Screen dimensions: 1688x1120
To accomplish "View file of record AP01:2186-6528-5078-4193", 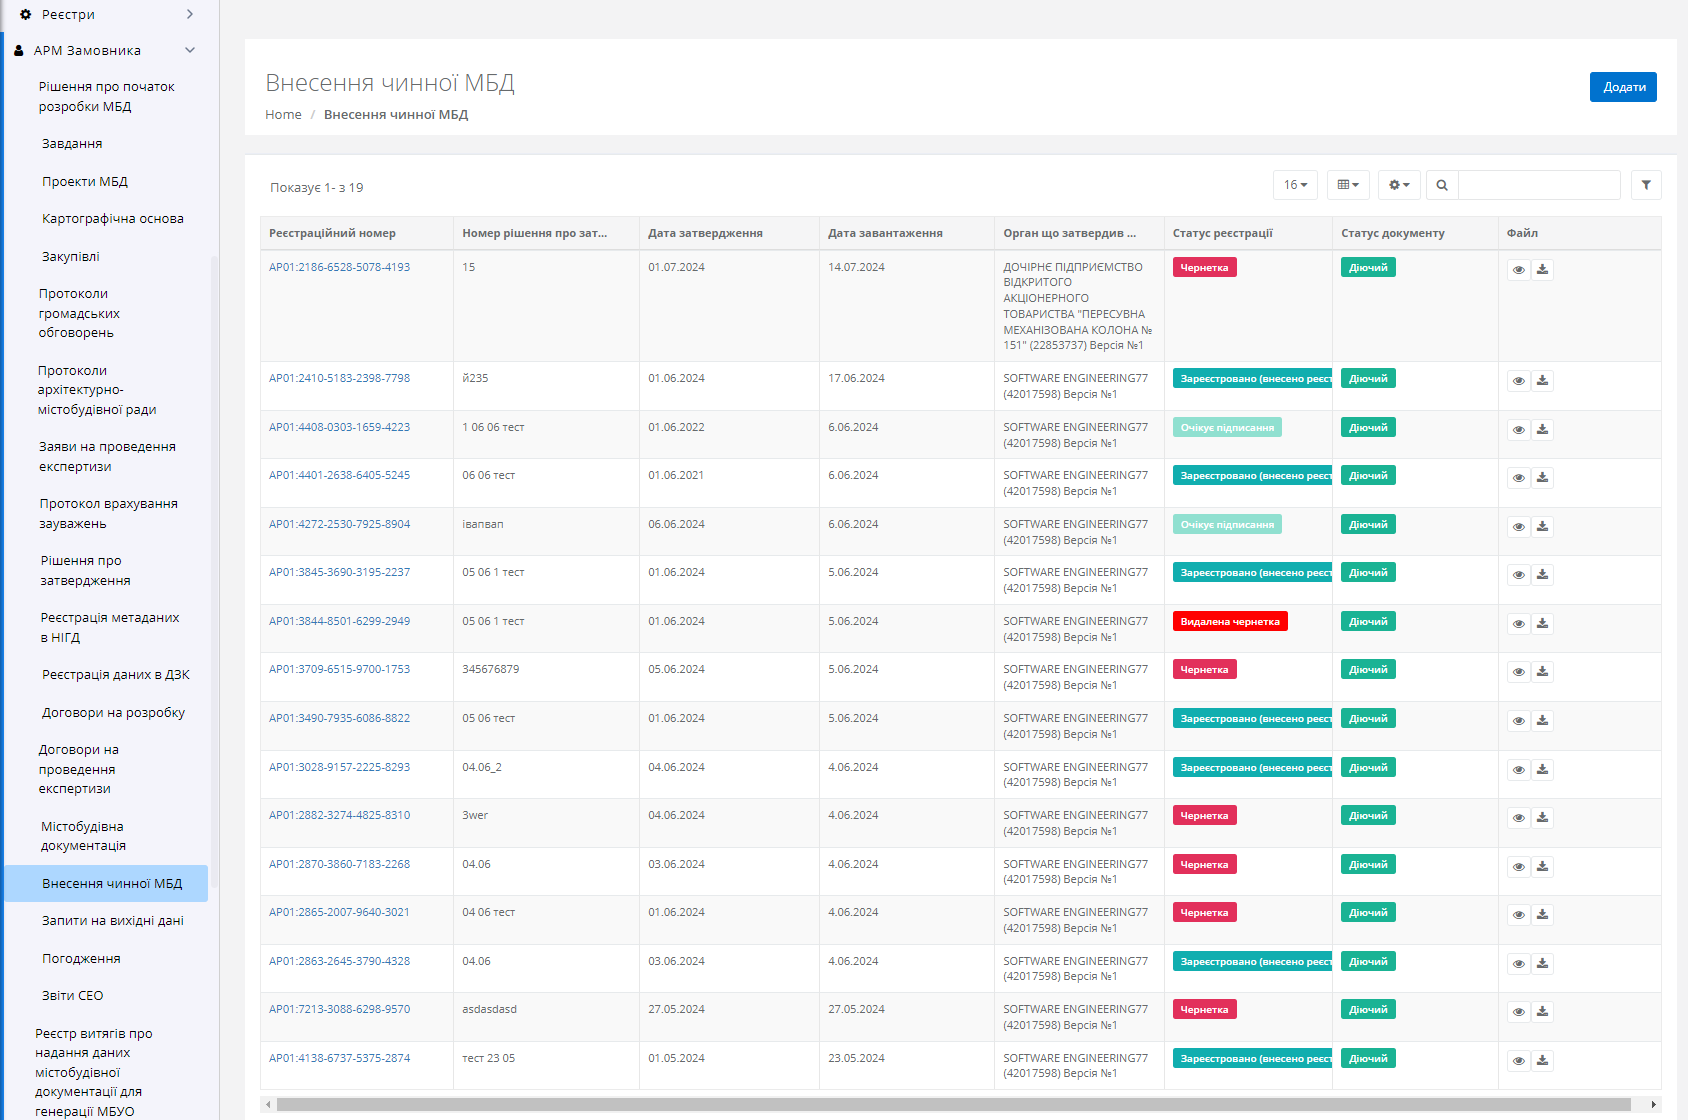I will click(x=1518, y=270).
